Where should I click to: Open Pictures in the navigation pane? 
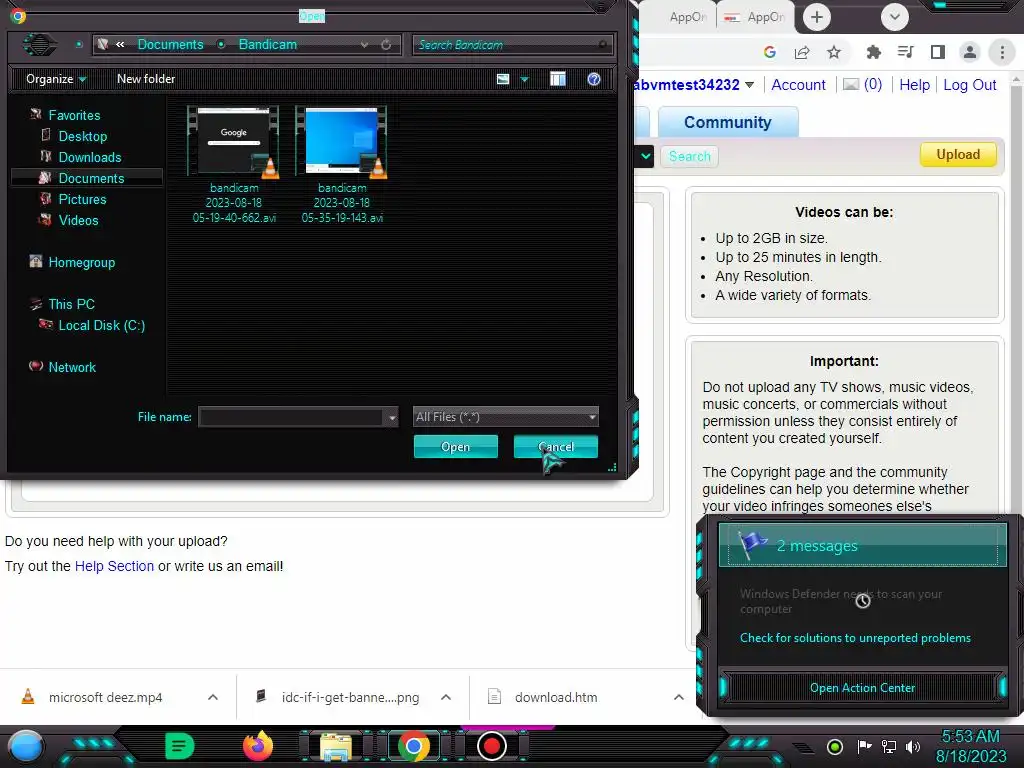pos(82,199)
